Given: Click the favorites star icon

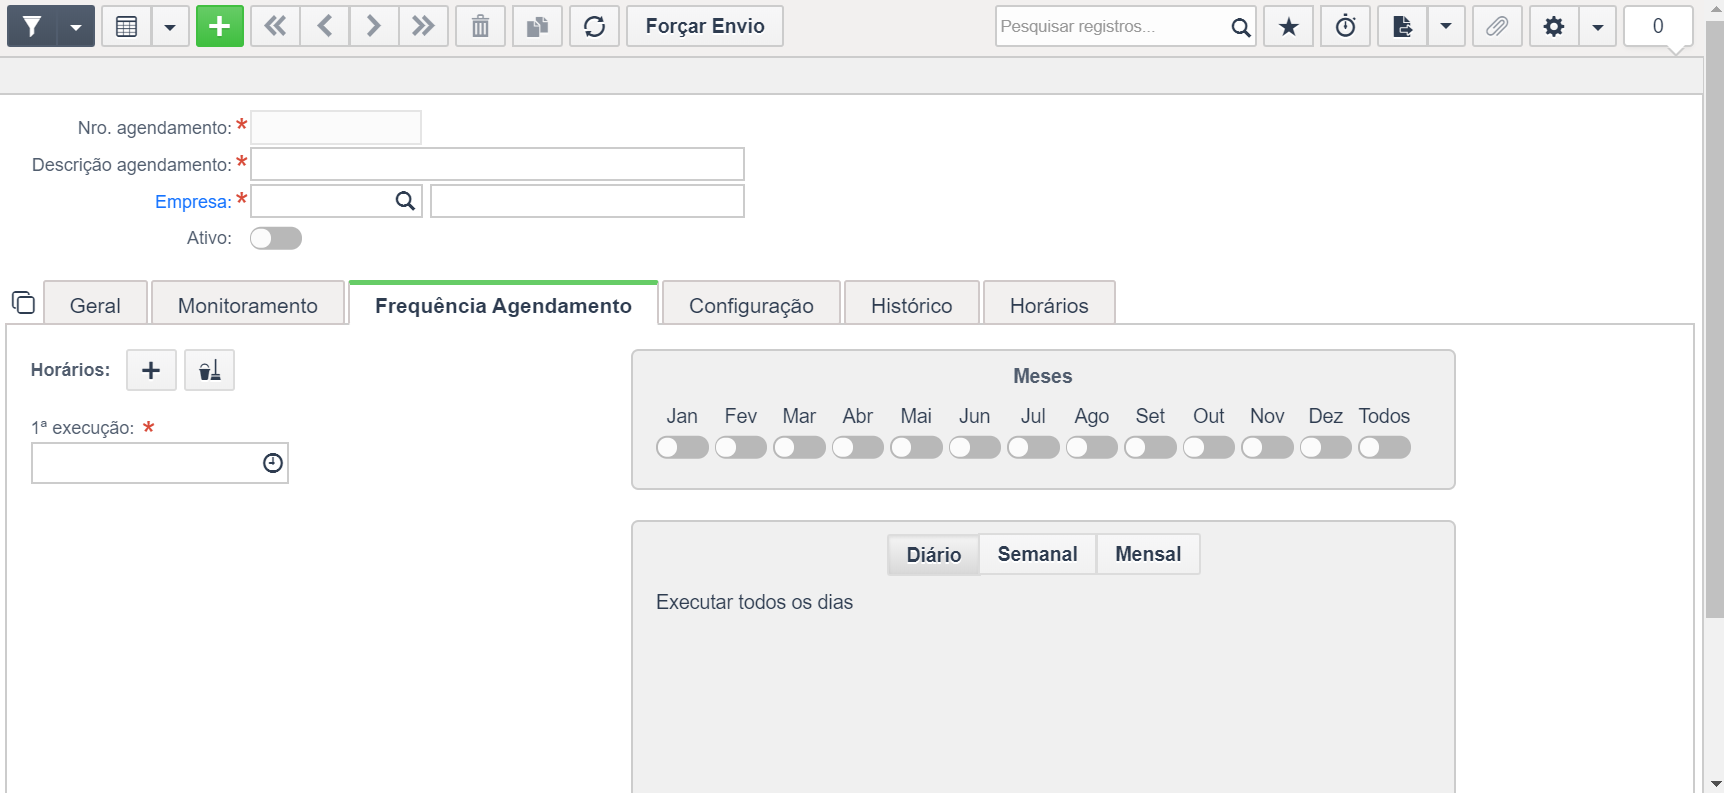Looking at the screenshot, I should 1289,26.
